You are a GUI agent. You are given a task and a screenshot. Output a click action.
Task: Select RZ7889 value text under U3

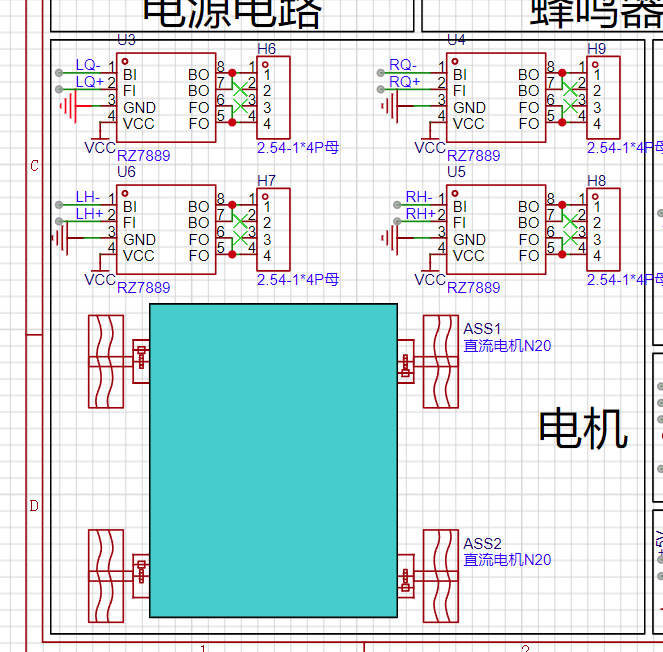(144, 156)
